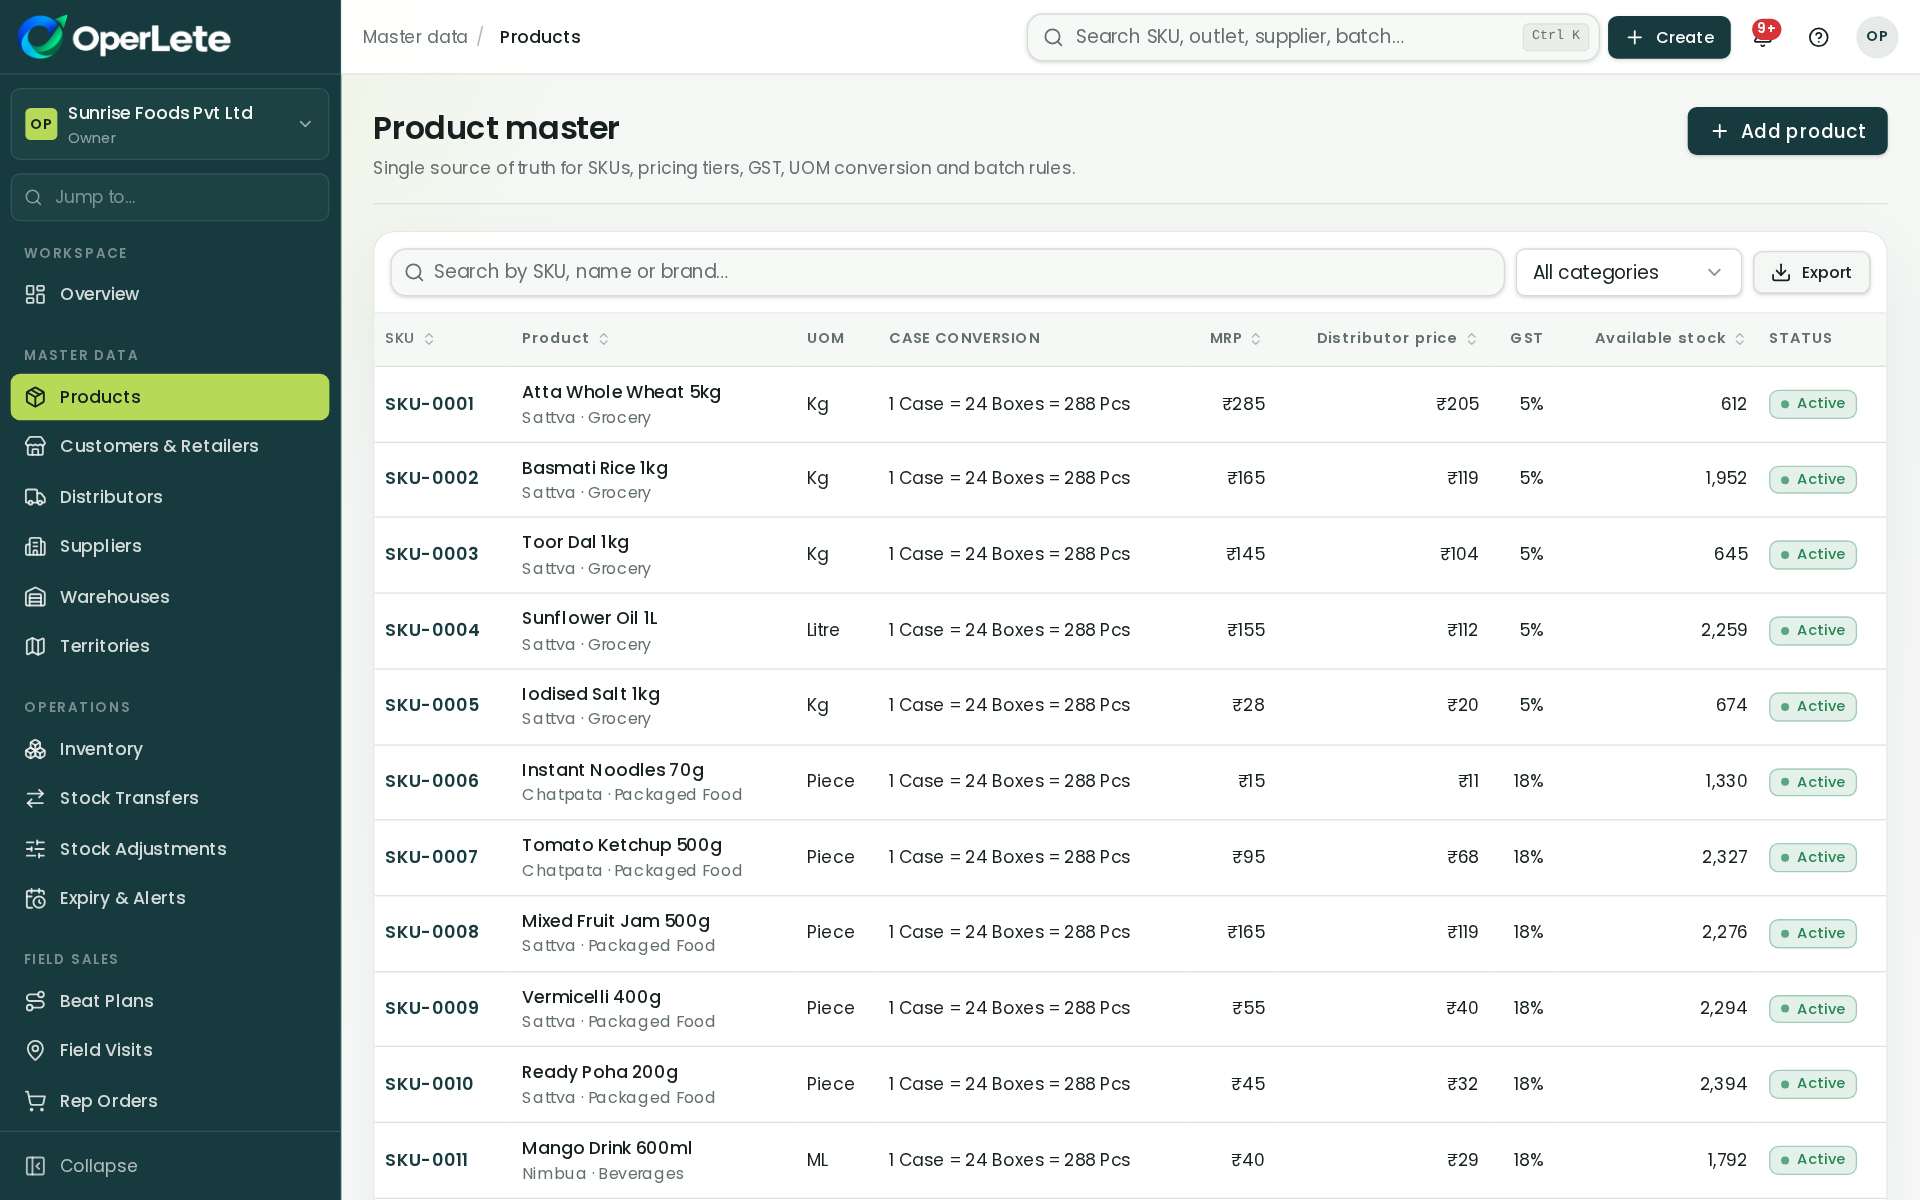Image resolution: width=1920 pixels, height=1200 pixels.
Task: Open the All categories dropdown
Action: coord(1628,272)
